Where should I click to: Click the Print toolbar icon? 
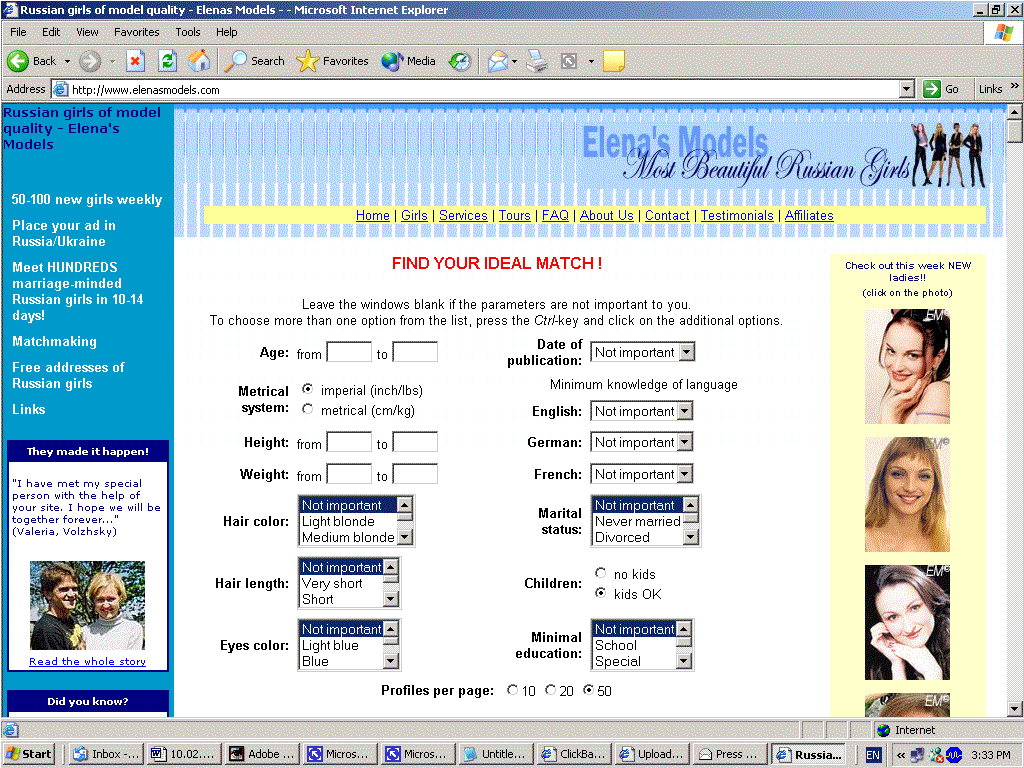(537, 61)
